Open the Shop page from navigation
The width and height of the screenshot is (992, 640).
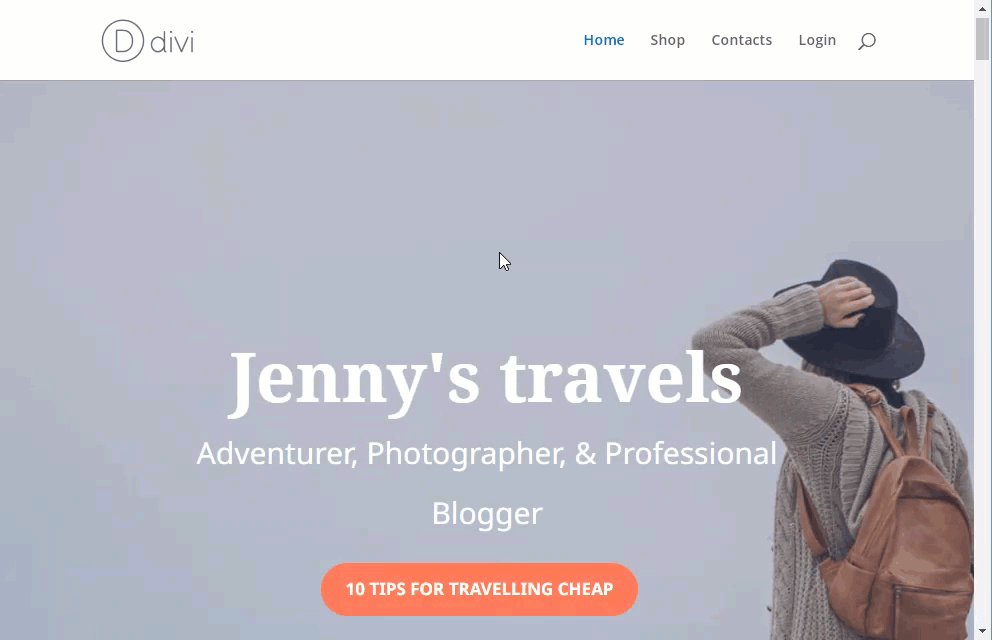click(x=667, y=40)
